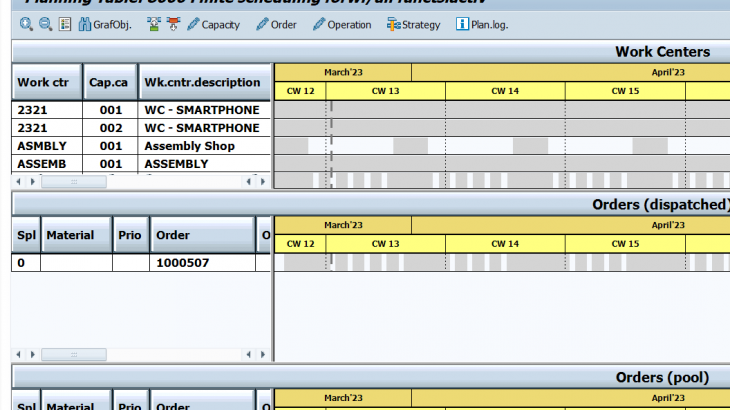Click CW 14 in Orders (dispatched) timeline

(x=505, y=243)
